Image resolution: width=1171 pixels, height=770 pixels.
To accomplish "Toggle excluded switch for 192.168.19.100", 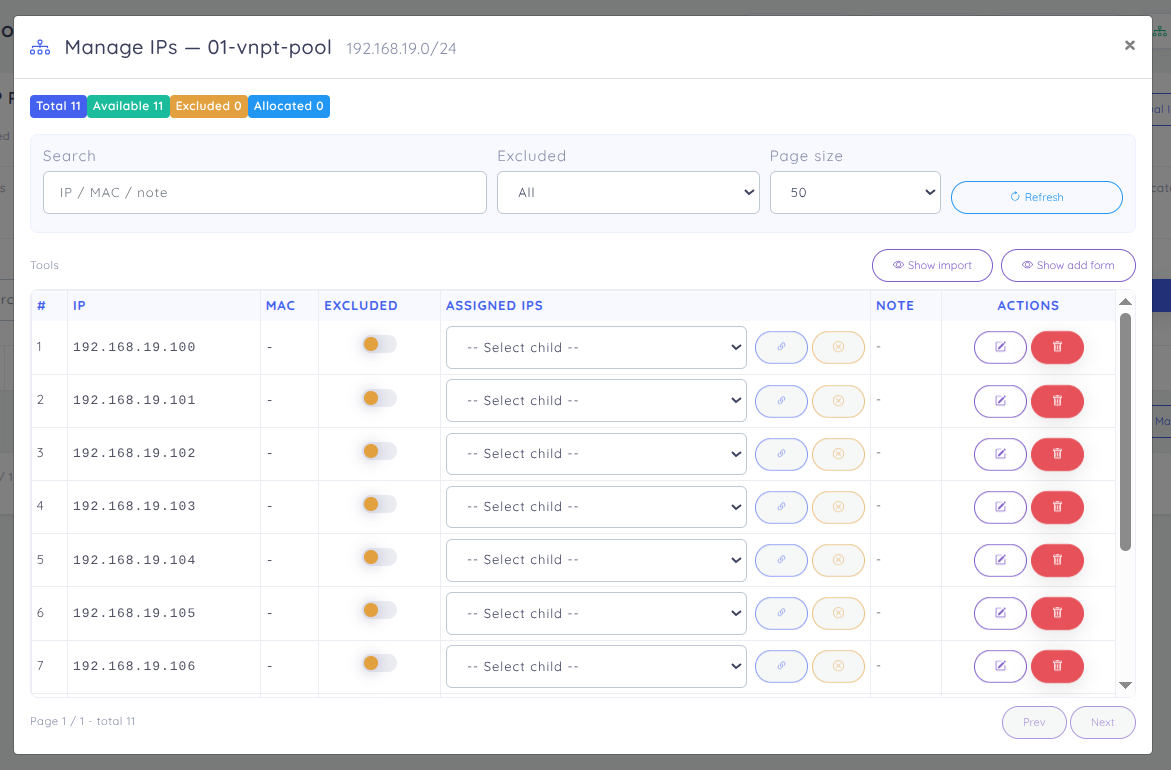I will (379, 344).
